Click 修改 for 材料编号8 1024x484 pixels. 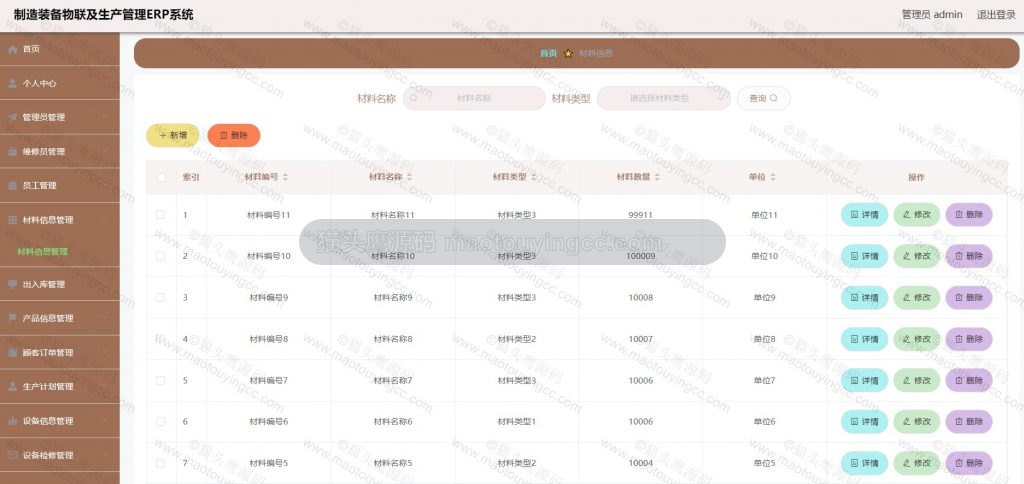(917, 339)
